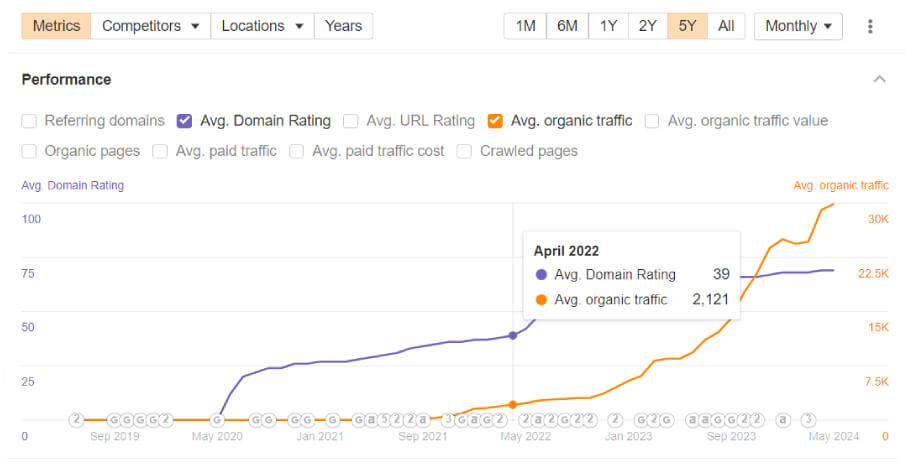Uncheck the Avg. Domain Rating checkbox
The width and height of the screenshot is (905, 475).
pyautogui.click(x=184, y=121)
